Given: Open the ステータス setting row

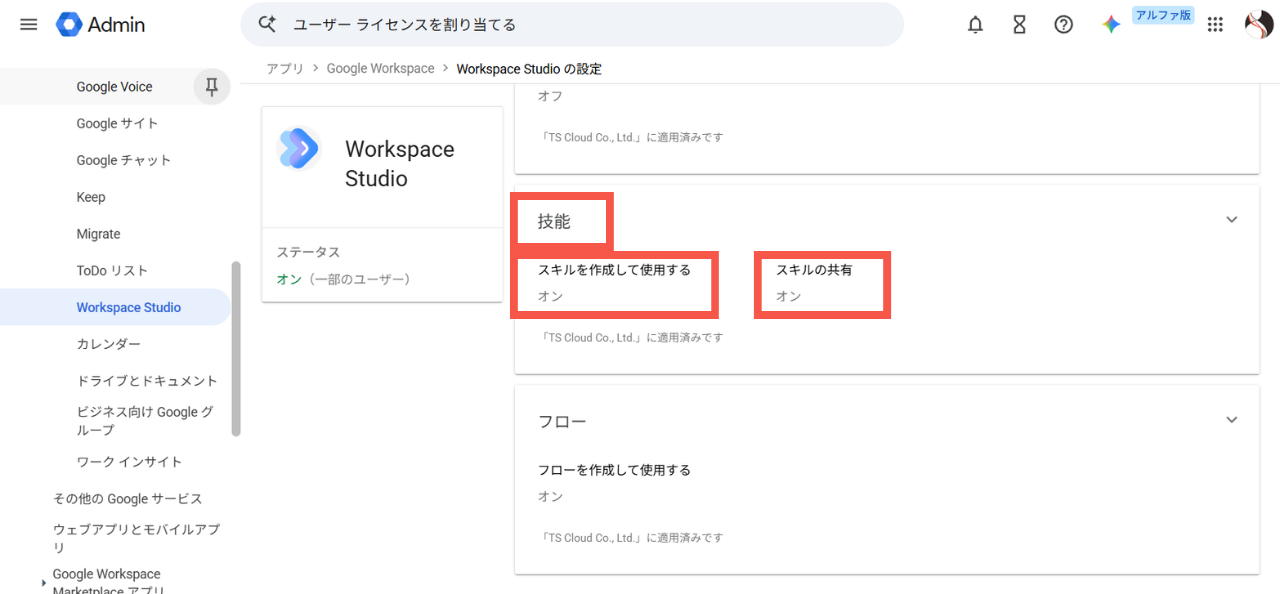Looking at the screenshot, I should click(382, 265).
